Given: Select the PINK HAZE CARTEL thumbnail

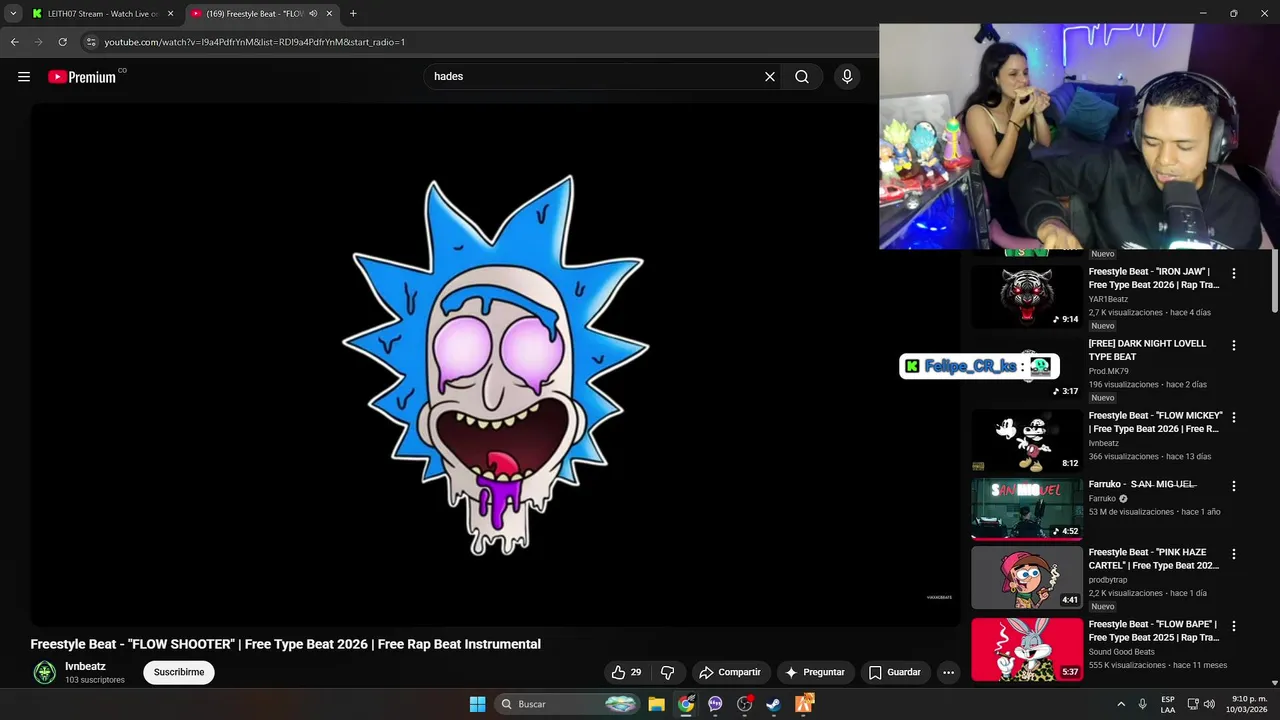Looking at the screenshot, I should (x=1027, y=577).
